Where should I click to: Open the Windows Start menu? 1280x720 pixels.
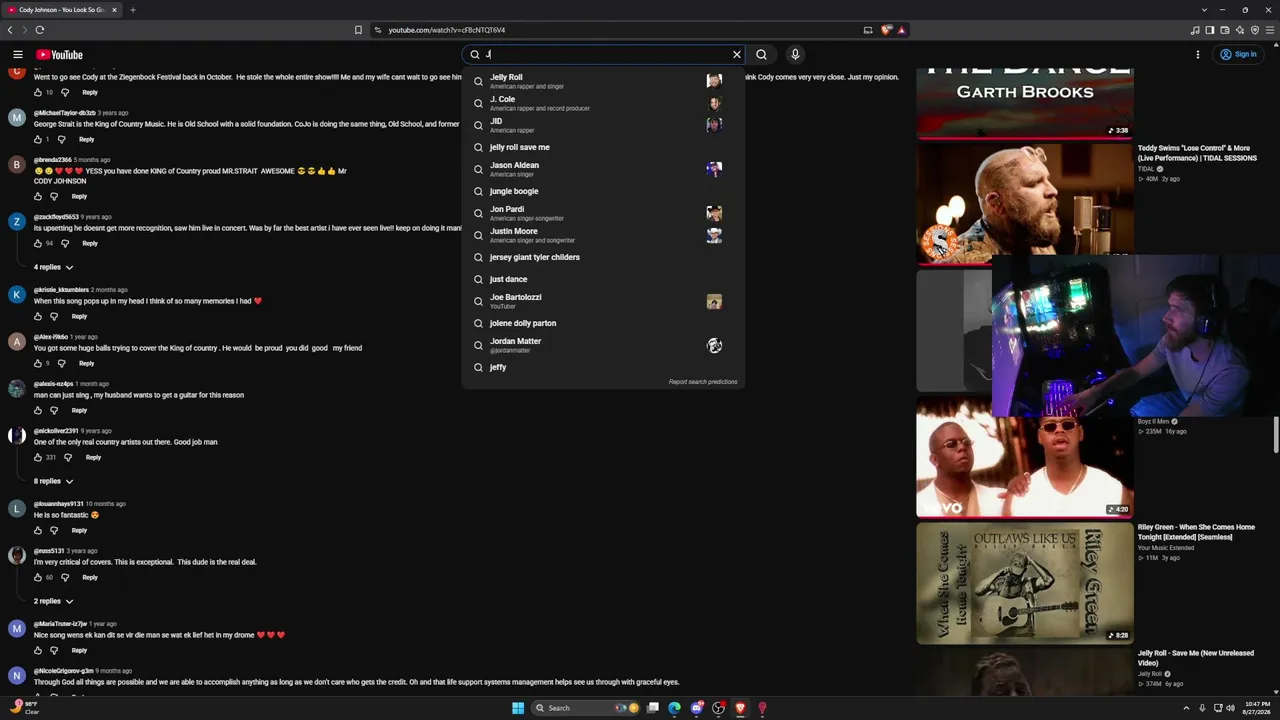pos(518,708)
